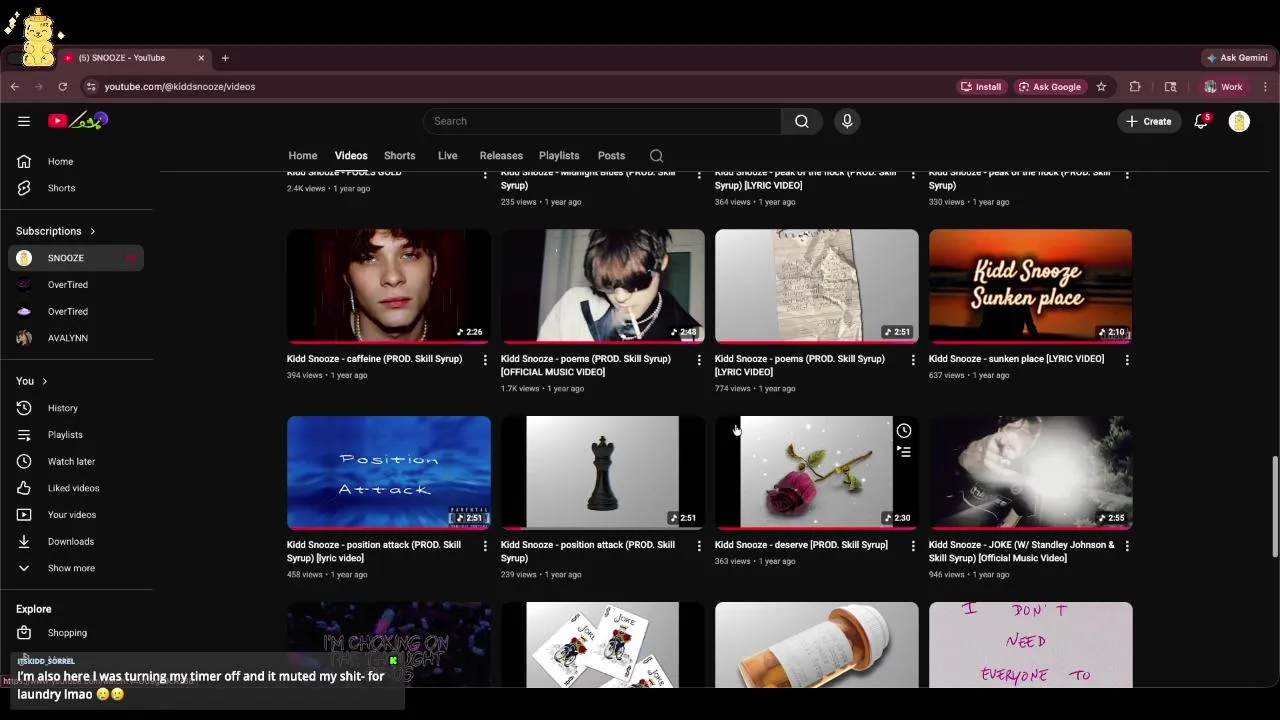Open browser extensions puzzle icon
Screen dimensions: 1280x720
pos(1135,87)
